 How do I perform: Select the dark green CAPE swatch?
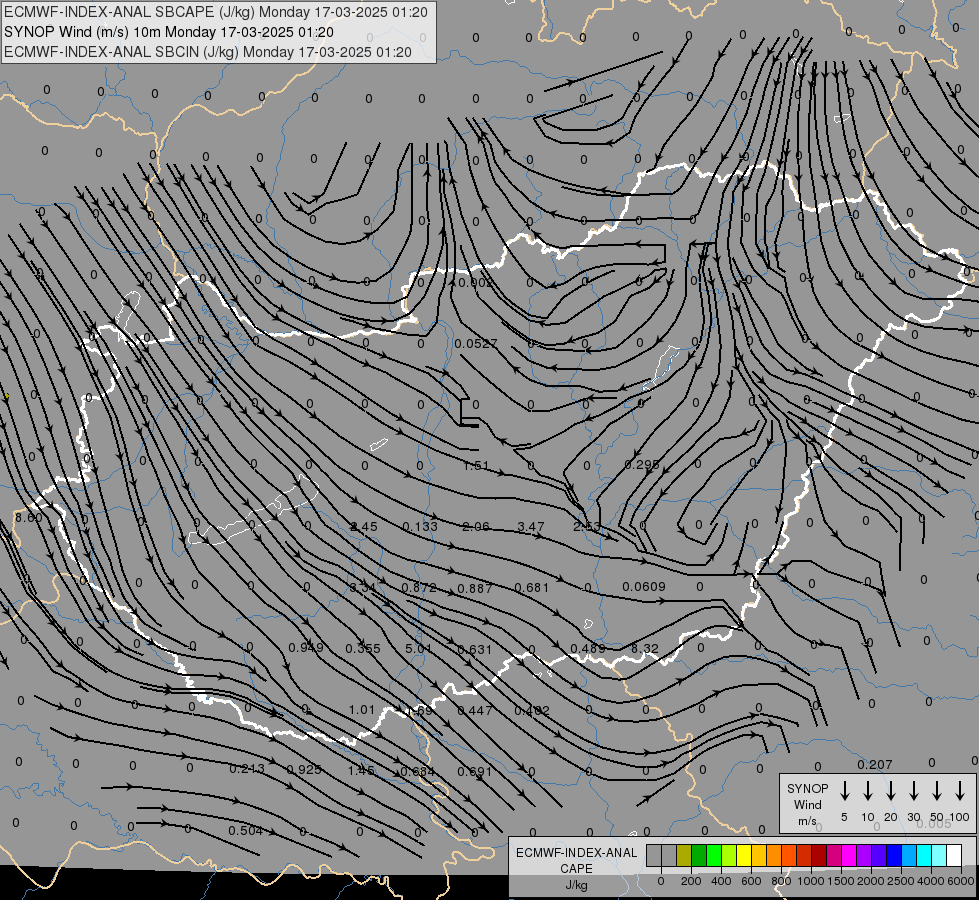pos(699,856)
